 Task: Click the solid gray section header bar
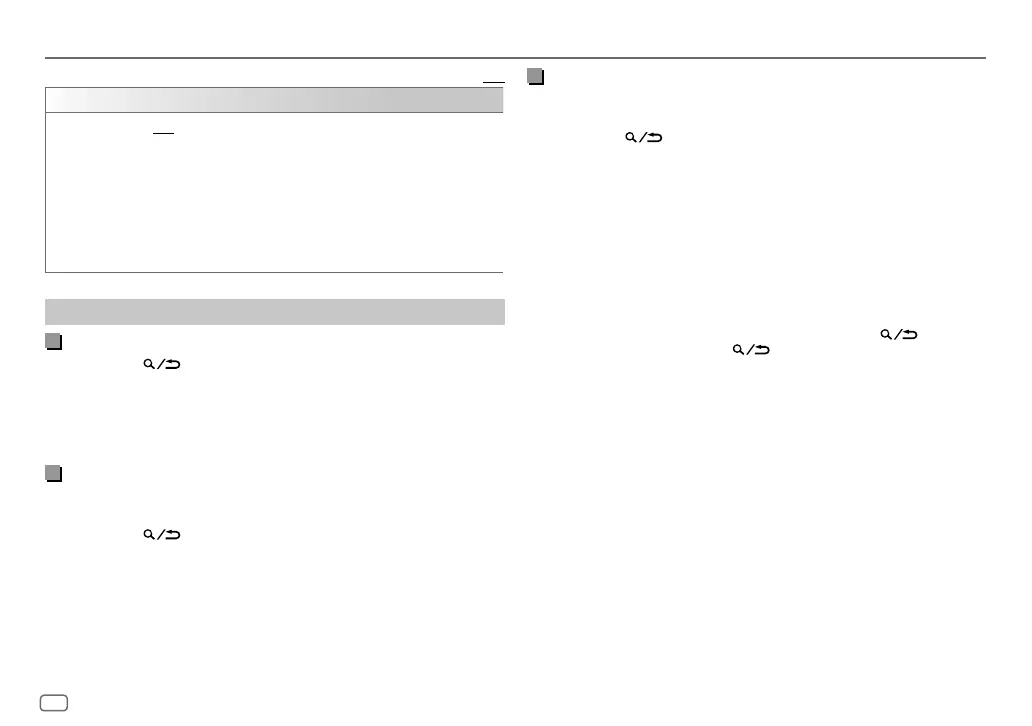[274, 311]
